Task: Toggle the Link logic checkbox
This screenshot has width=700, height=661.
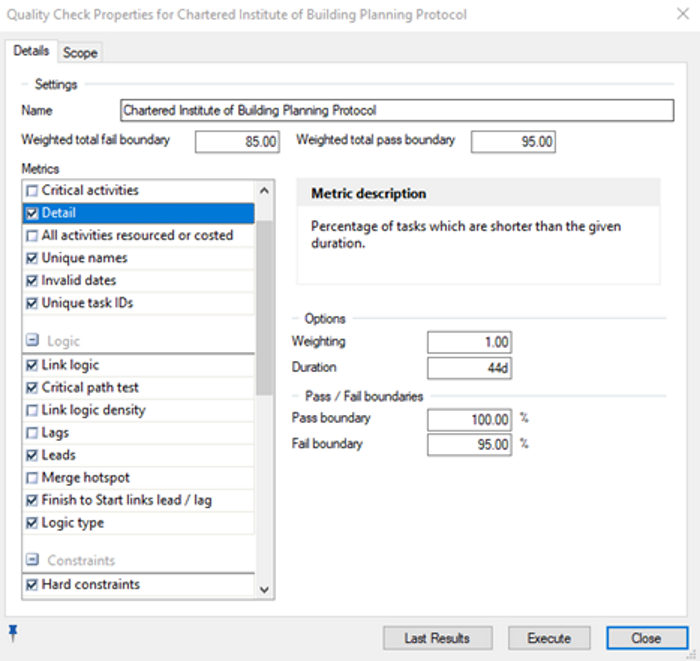Action: tap(32, 365)
